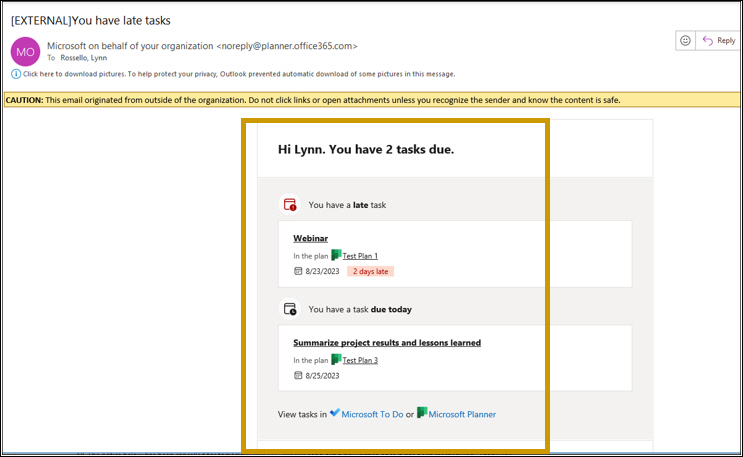Image resolution: width=743 pixels, height=457 pixels.
Task: Click the Planner icon next to Microsoft Planner
Action: (x=422, y=412)
